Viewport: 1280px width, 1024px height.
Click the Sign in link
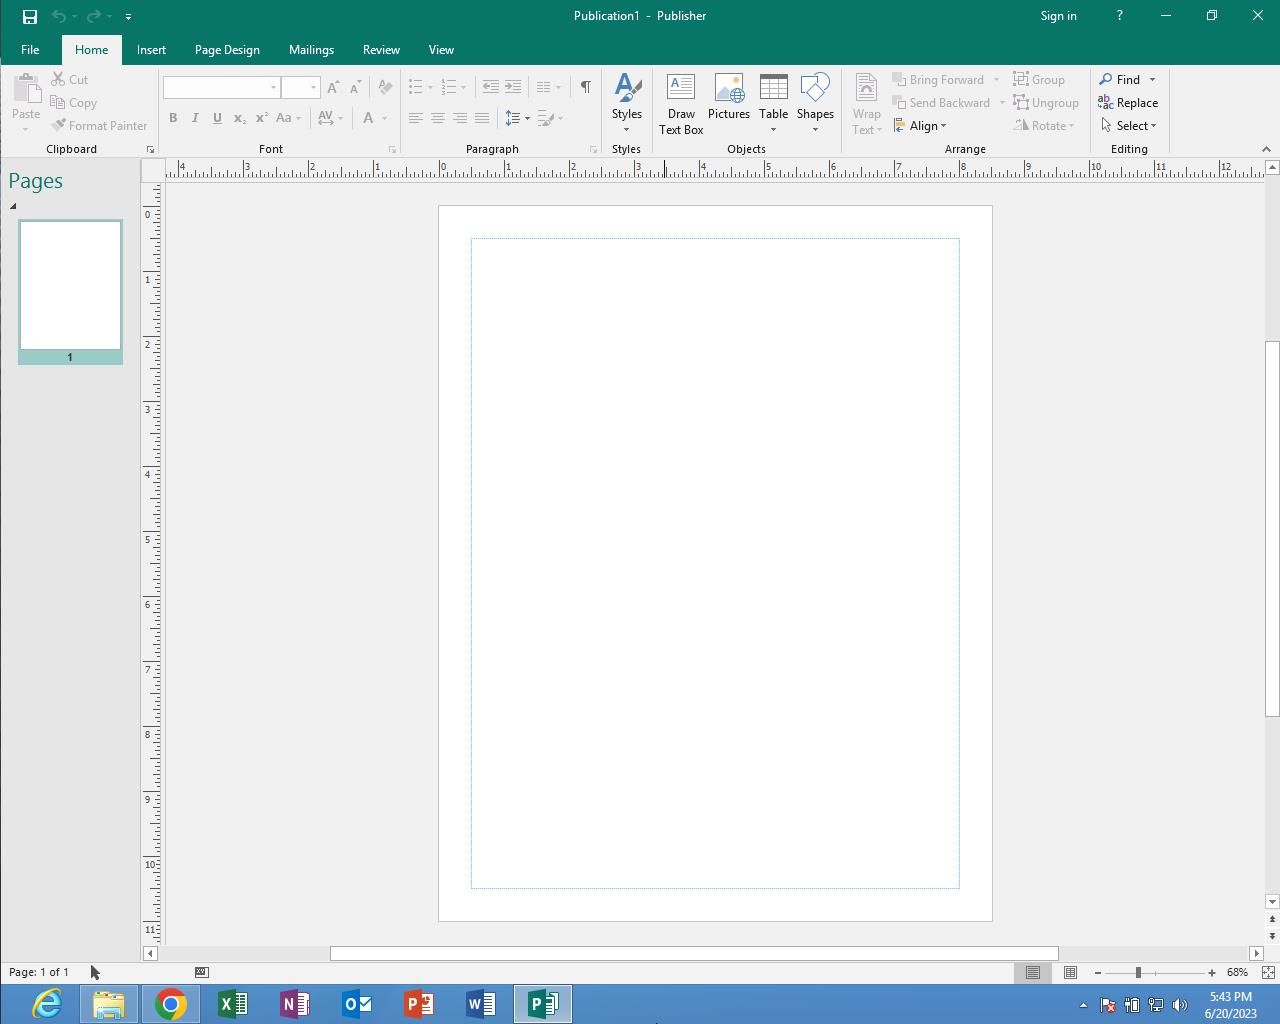click(x=1058, y=16)
